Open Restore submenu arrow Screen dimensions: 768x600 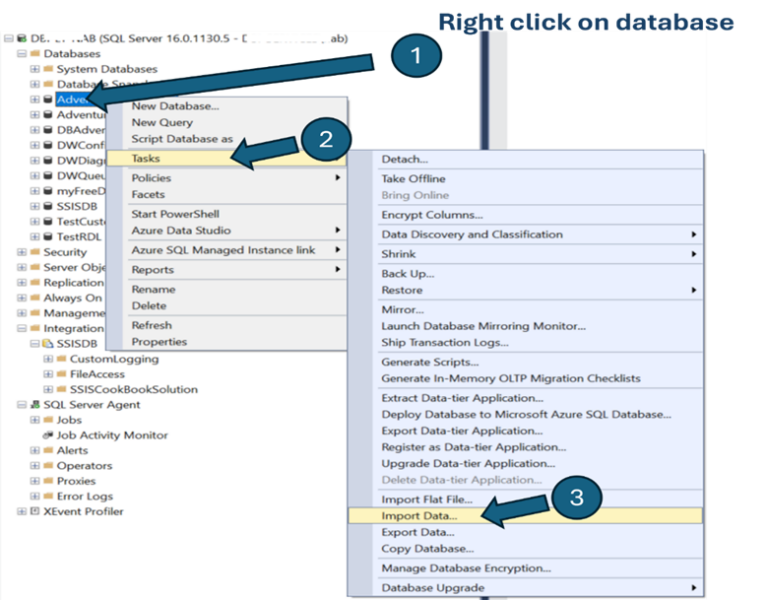pyautogui.click(x=694, y=290)
